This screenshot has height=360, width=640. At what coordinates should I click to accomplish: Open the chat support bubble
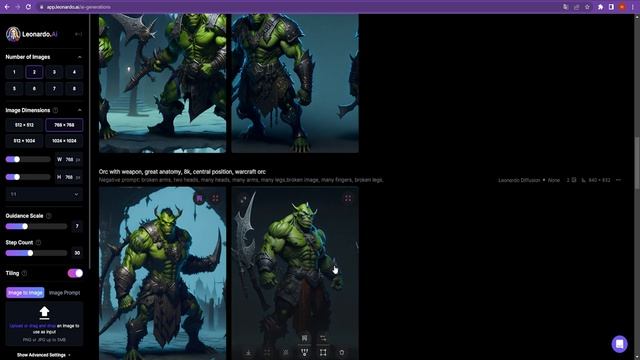click(x=619, y=344)
